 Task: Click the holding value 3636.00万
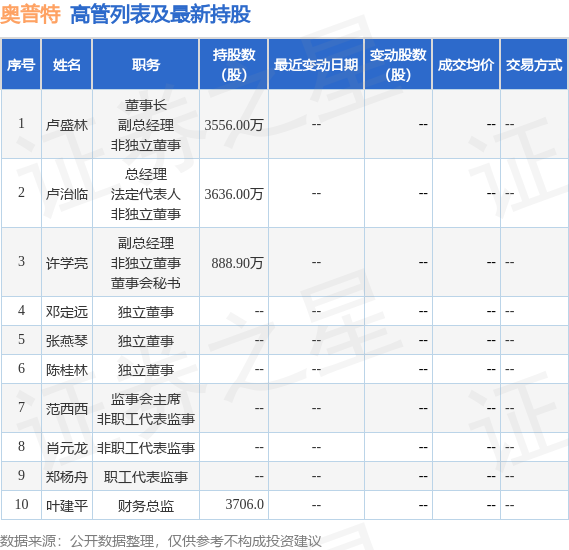(x=234, y=194)
